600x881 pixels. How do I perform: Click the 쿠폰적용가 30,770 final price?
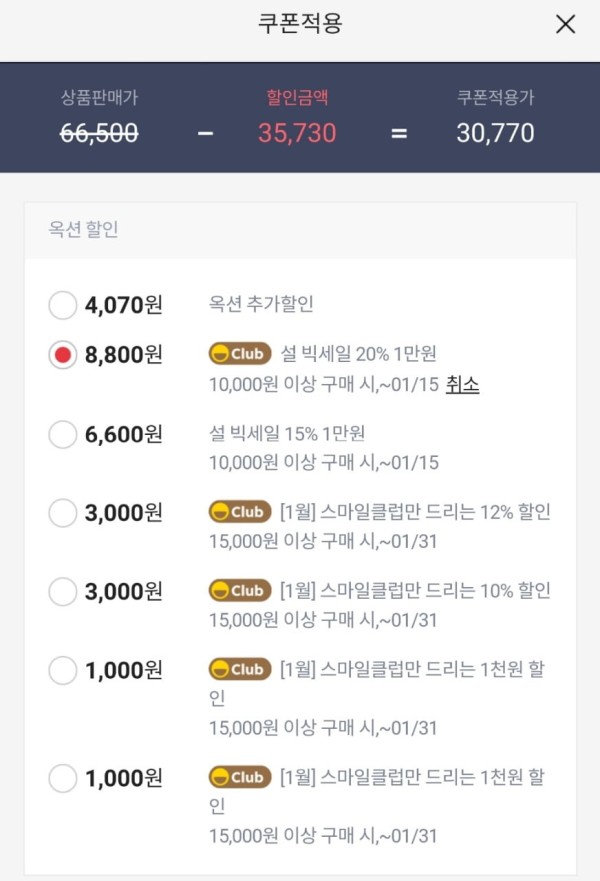[495, 133]
